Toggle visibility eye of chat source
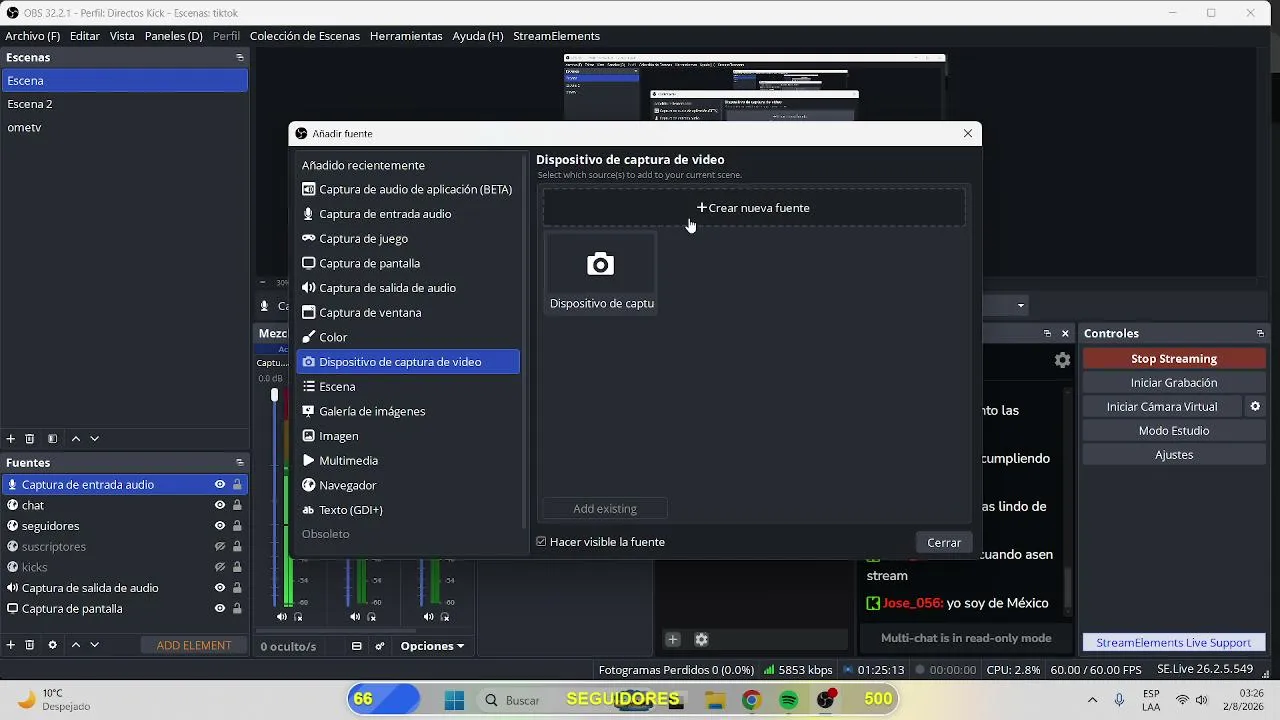 [220, 505]
